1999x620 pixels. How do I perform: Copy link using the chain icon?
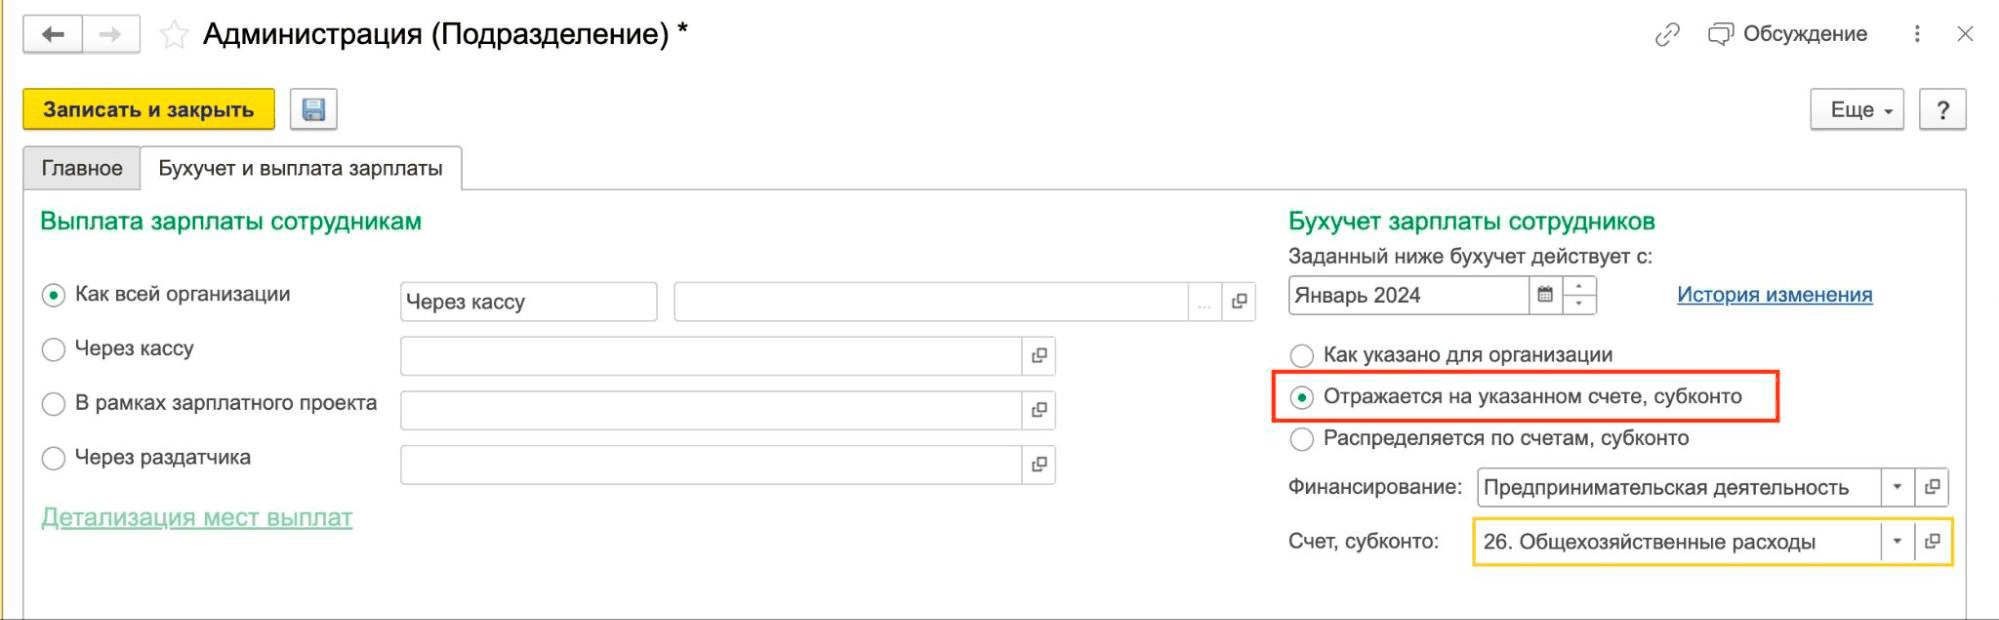(1667, 35)
